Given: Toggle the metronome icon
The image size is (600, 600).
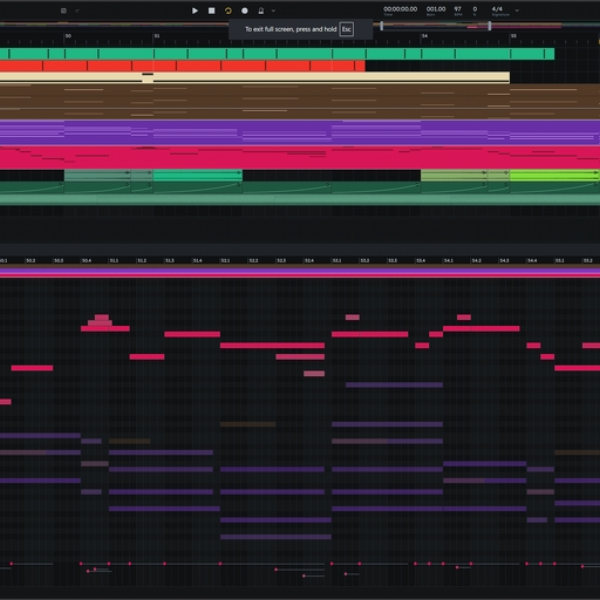Looking at the screenshot, I should tap(261, 11).
